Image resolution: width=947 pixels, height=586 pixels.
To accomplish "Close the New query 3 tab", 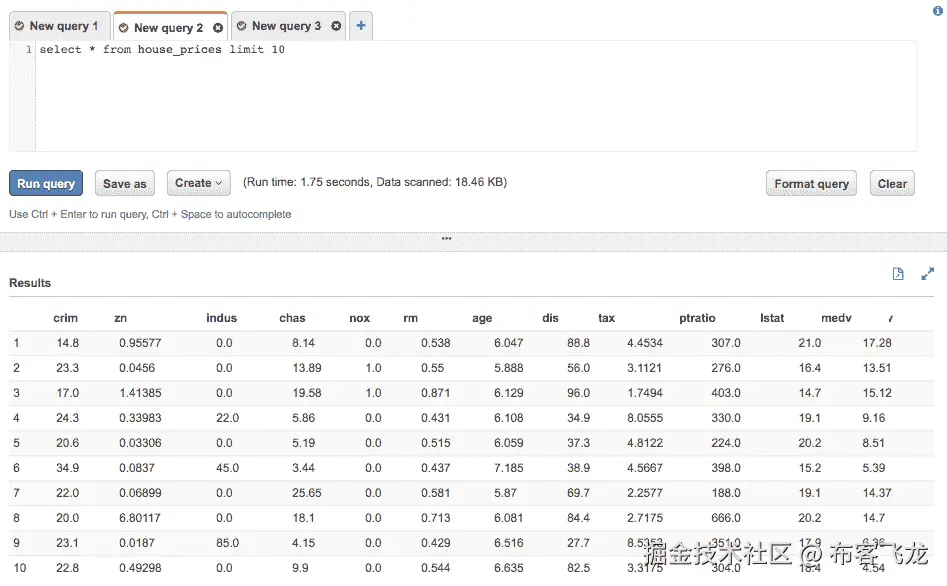I will (336, 26).
